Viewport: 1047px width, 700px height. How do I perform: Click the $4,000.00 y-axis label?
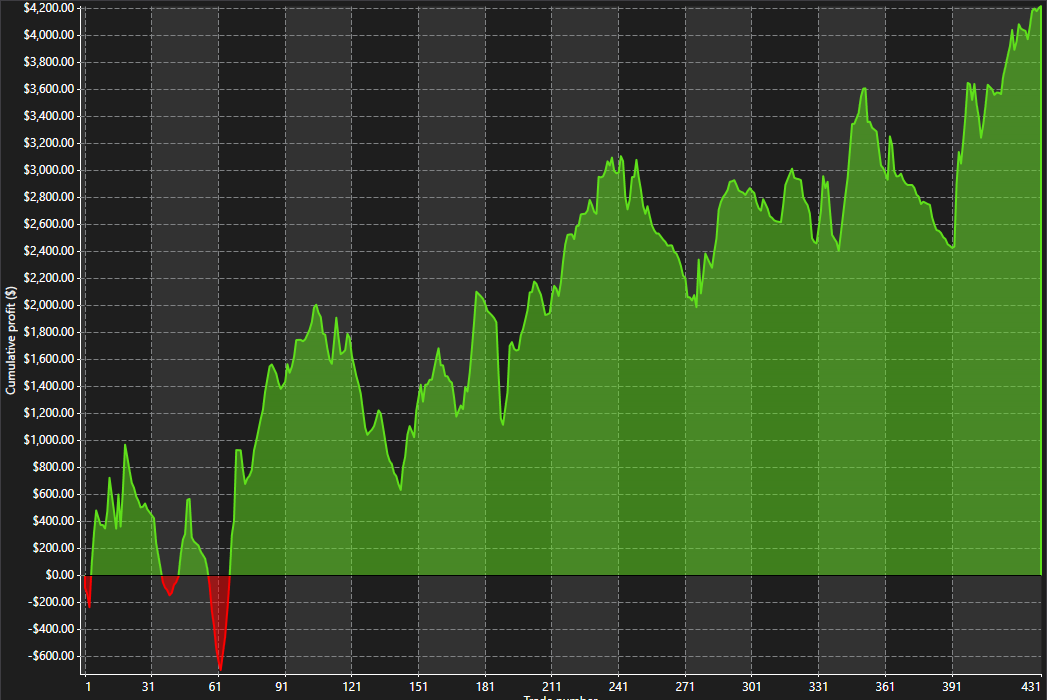tap(49, 35)
